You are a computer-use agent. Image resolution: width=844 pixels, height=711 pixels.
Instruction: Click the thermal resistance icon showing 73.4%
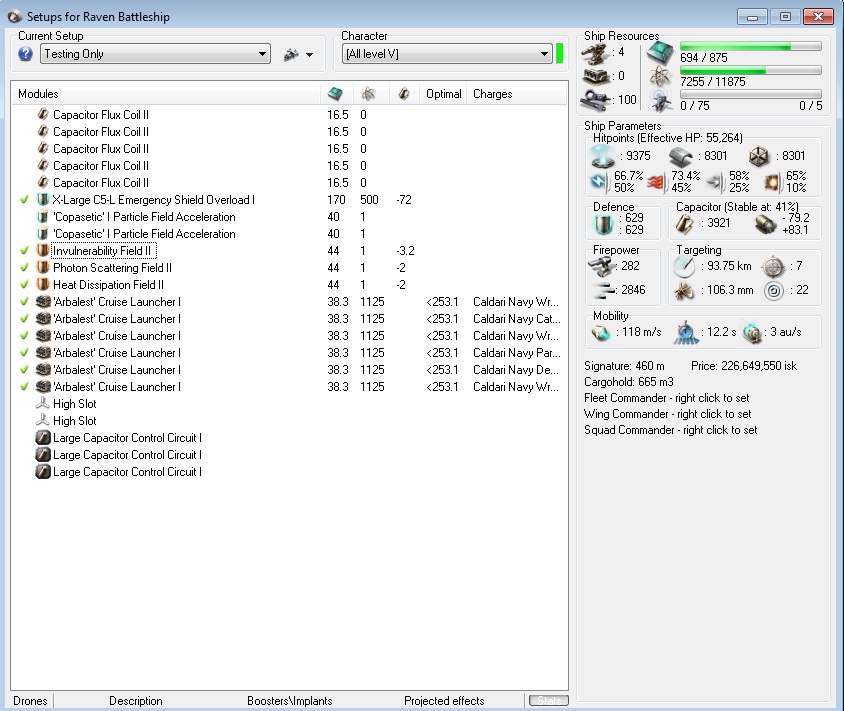[656, 182]
